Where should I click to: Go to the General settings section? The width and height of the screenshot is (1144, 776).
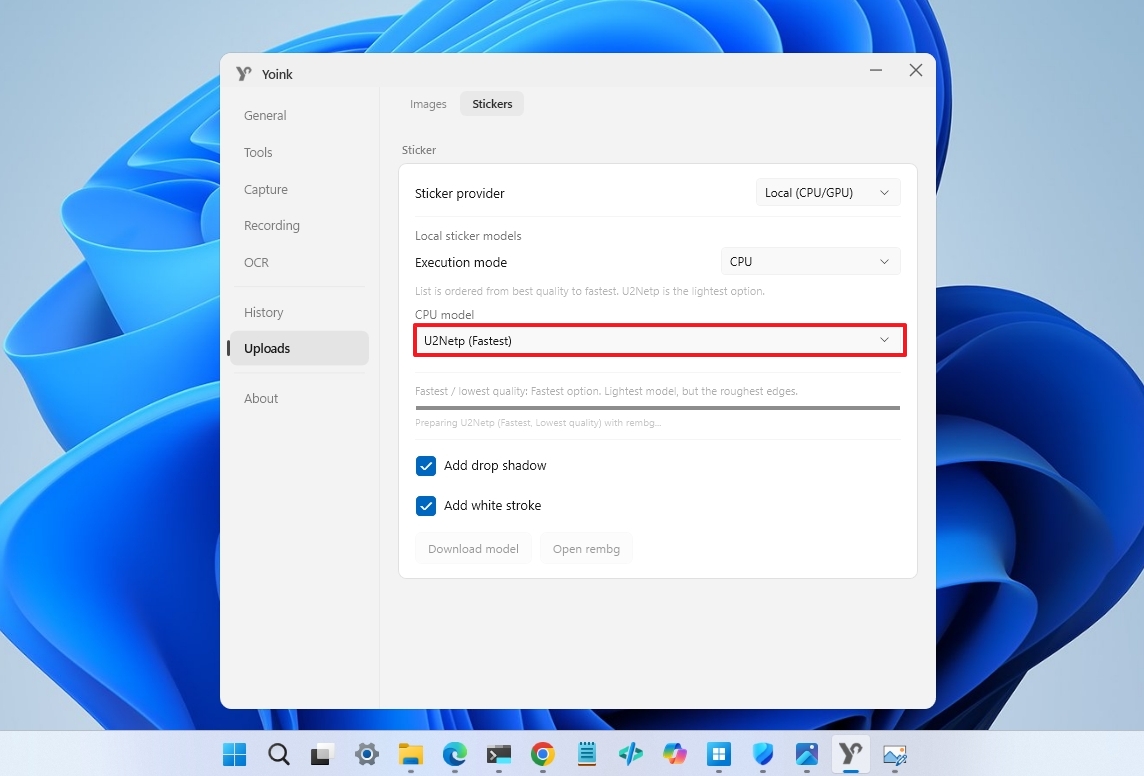coord(265,116)
